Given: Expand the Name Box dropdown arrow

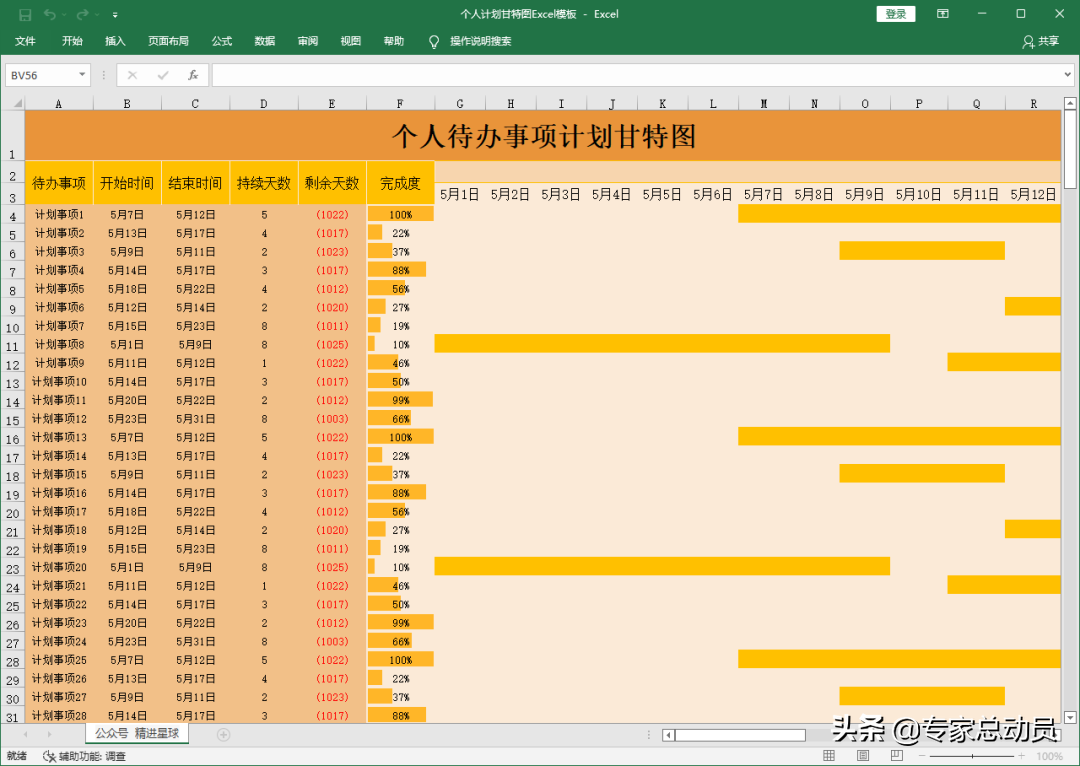Looking at the screenshot, I should (x=82, y=74).
